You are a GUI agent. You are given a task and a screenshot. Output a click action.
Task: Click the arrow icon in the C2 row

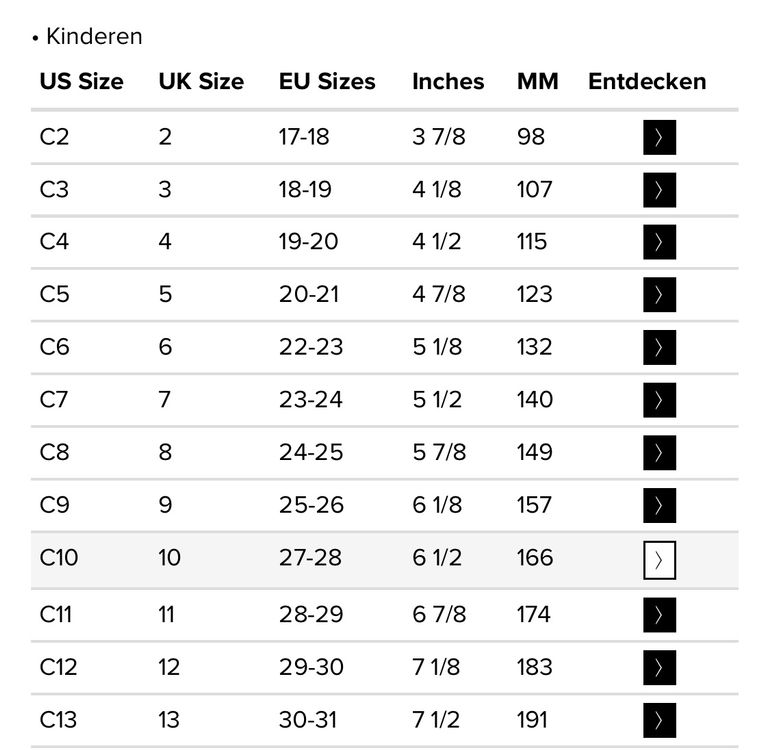659,137
